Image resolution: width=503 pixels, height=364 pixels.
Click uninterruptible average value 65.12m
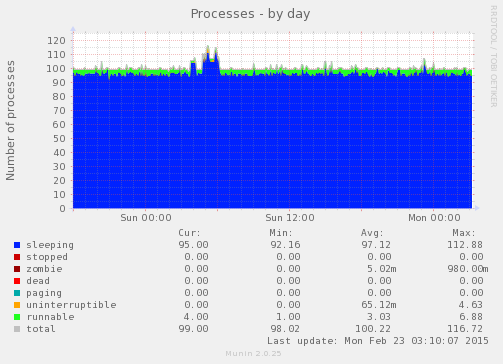point(379,305)
